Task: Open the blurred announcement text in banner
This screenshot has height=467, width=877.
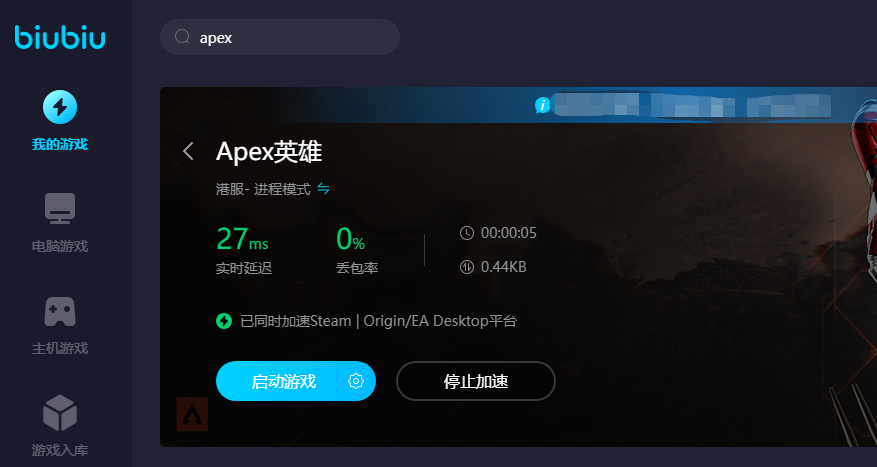Action: 690,104
